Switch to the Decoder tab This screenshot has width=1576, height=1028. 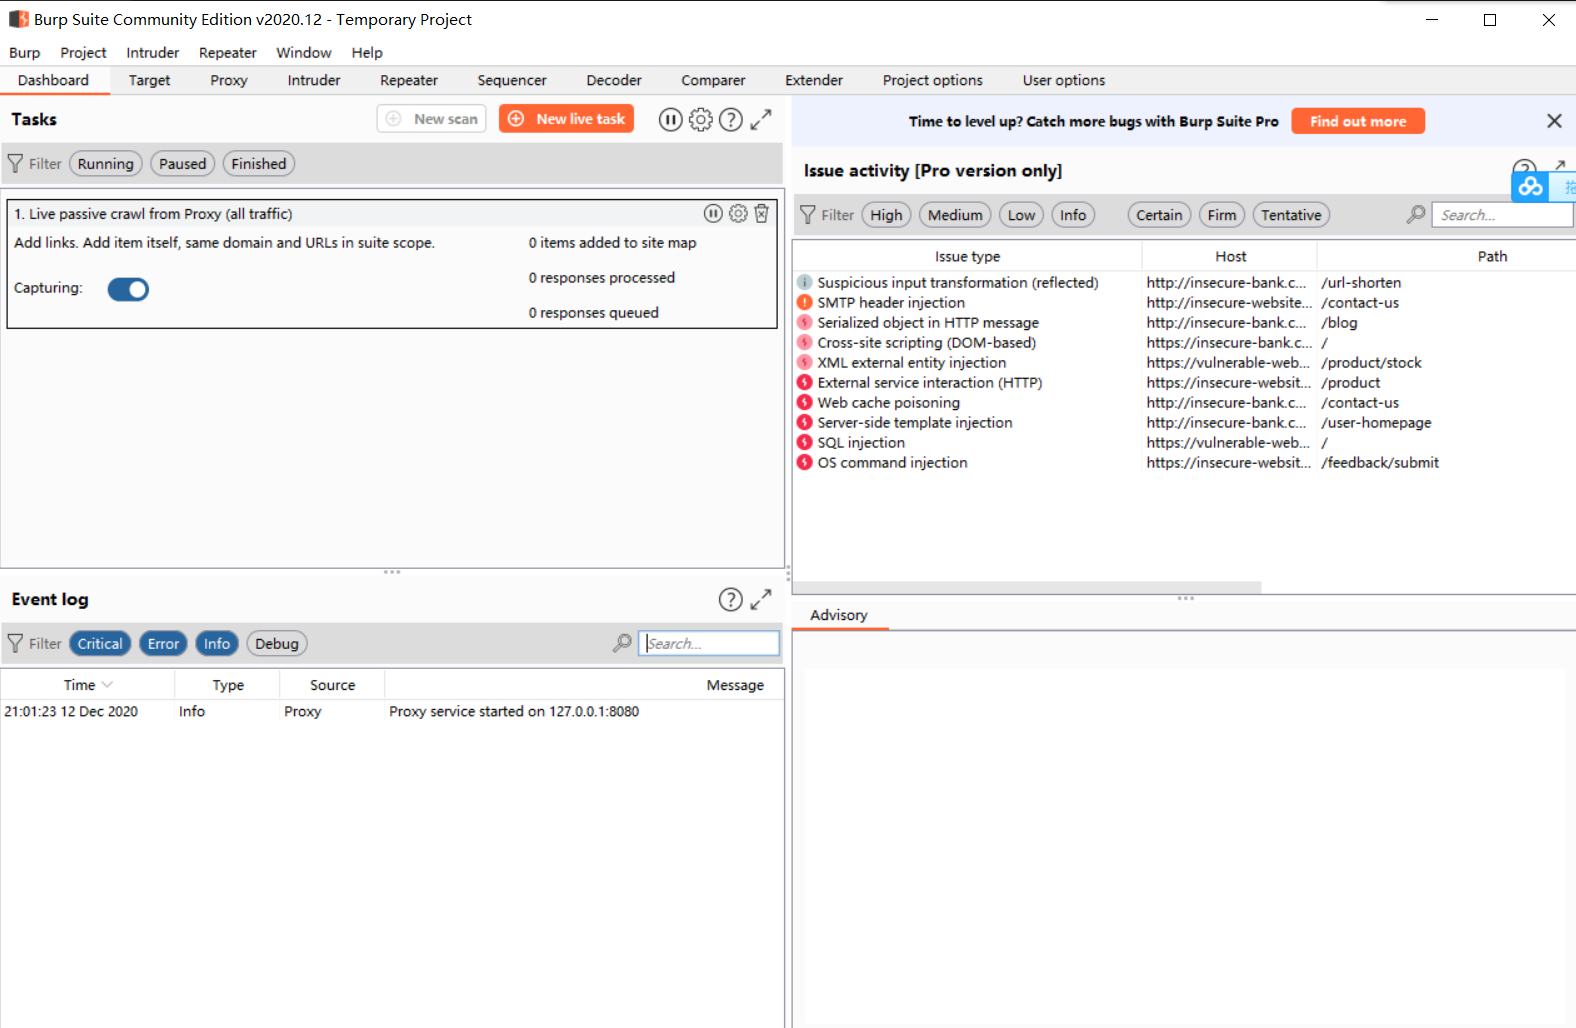614,80
